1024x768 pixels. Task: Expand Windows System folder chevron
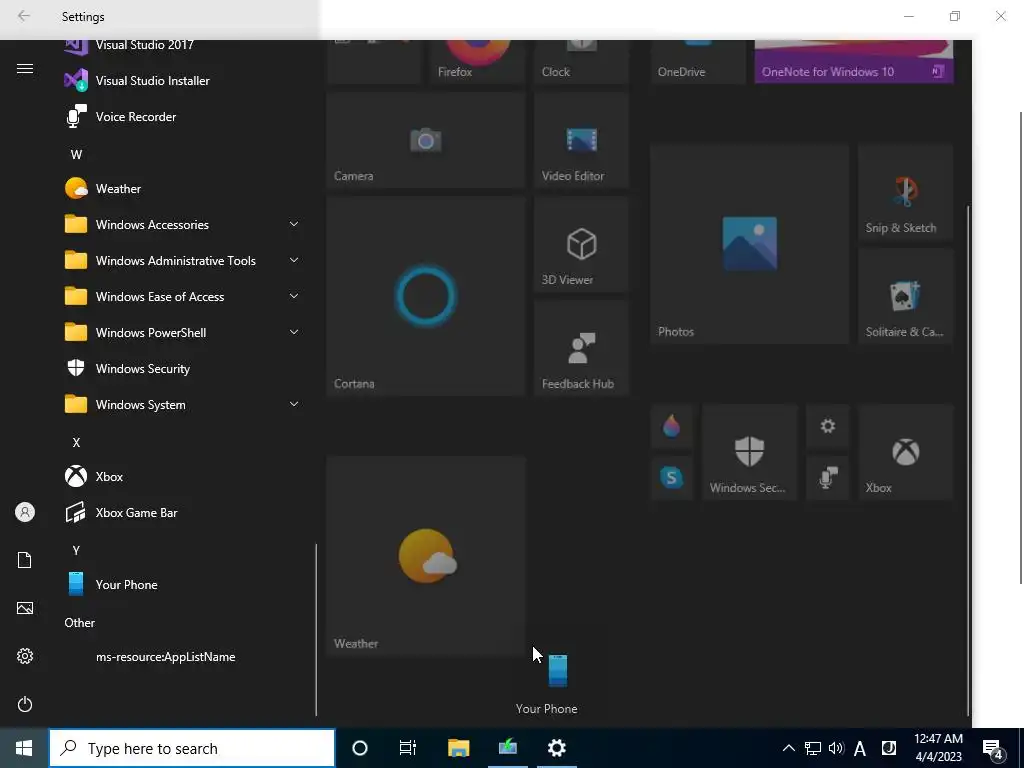294,404
